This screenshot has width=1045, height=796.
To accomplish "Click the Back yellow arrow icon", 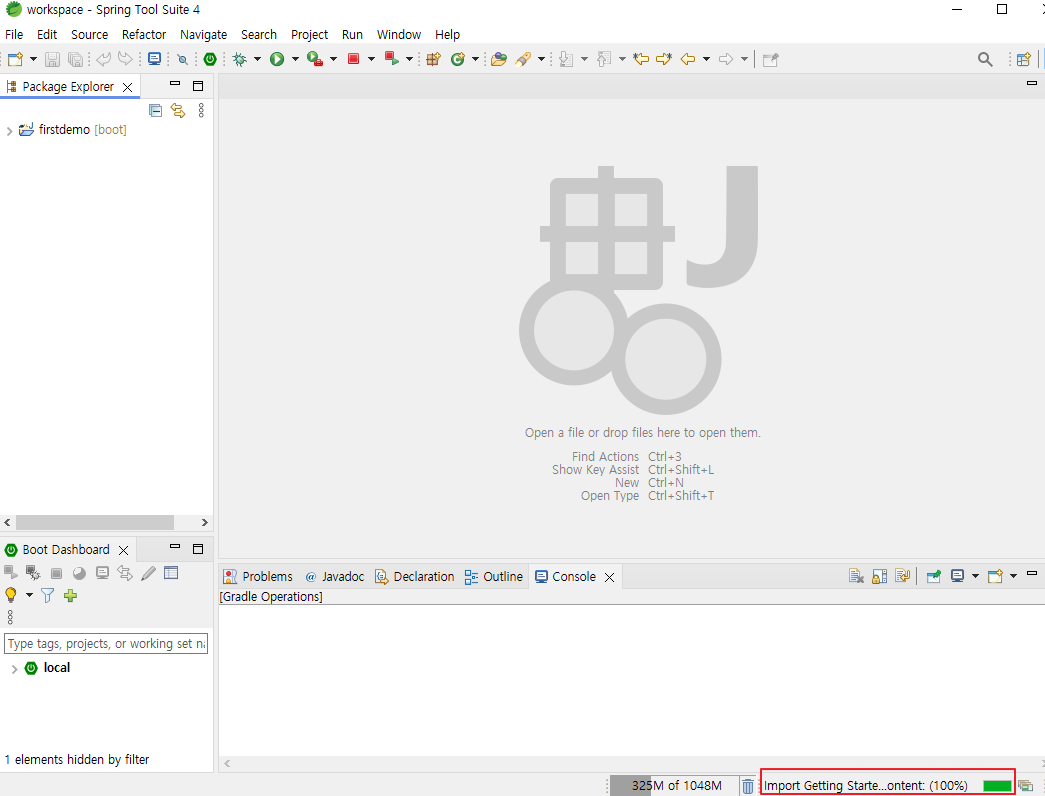I will click(x=688, y=59).
